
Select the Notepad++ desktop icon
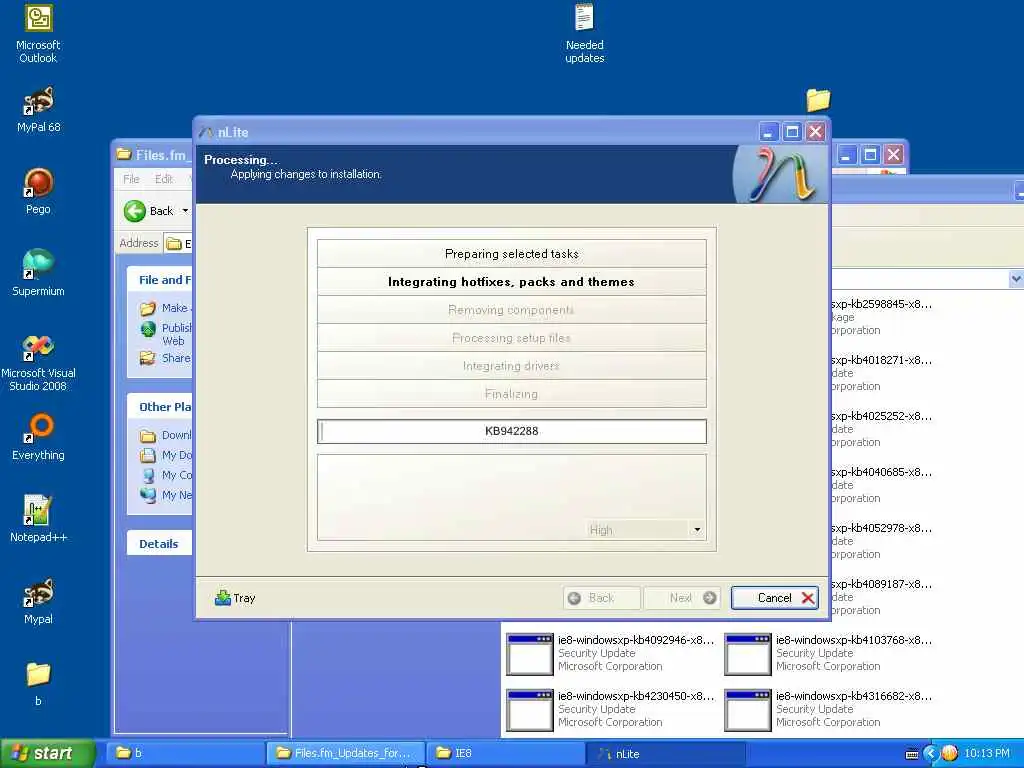tap(38, 519)
